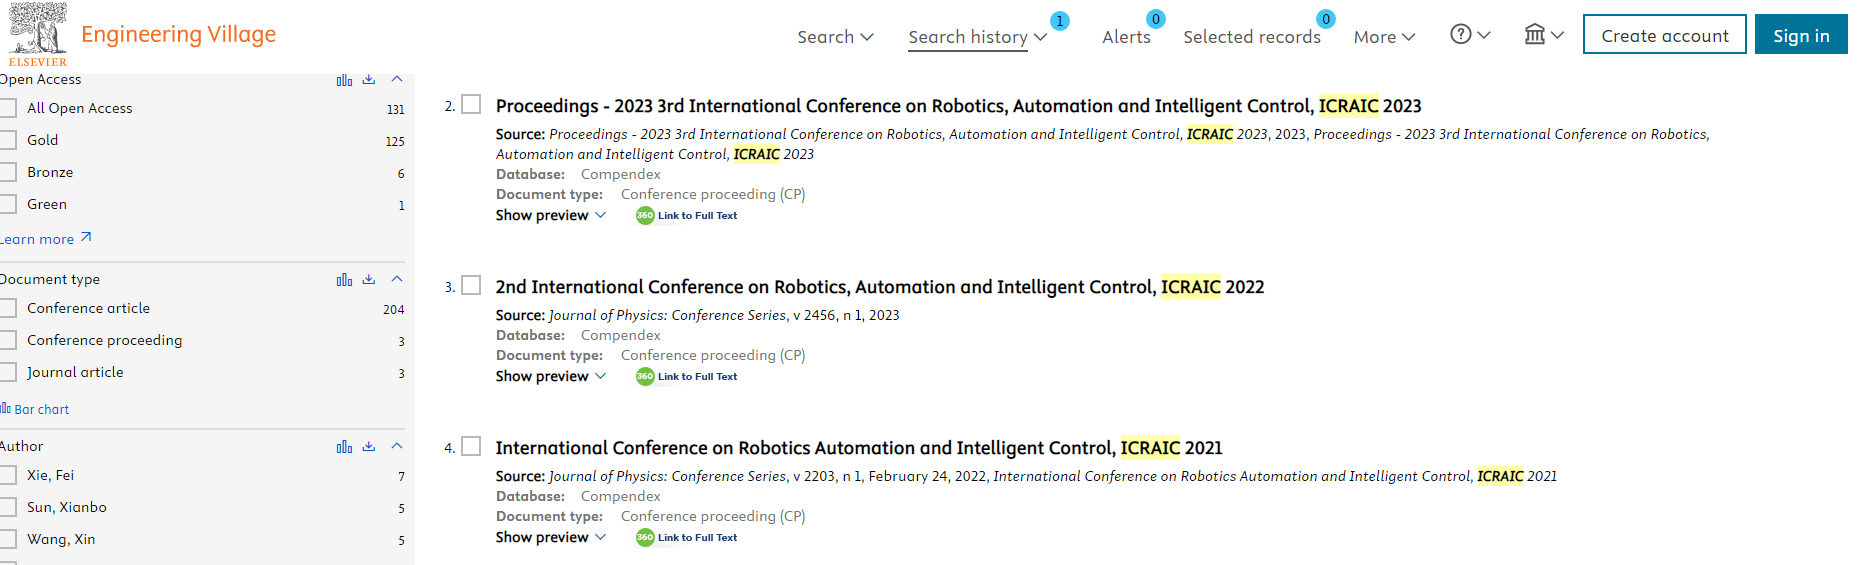
Task: Click the institution building icon
Action: pos(1535,35)
